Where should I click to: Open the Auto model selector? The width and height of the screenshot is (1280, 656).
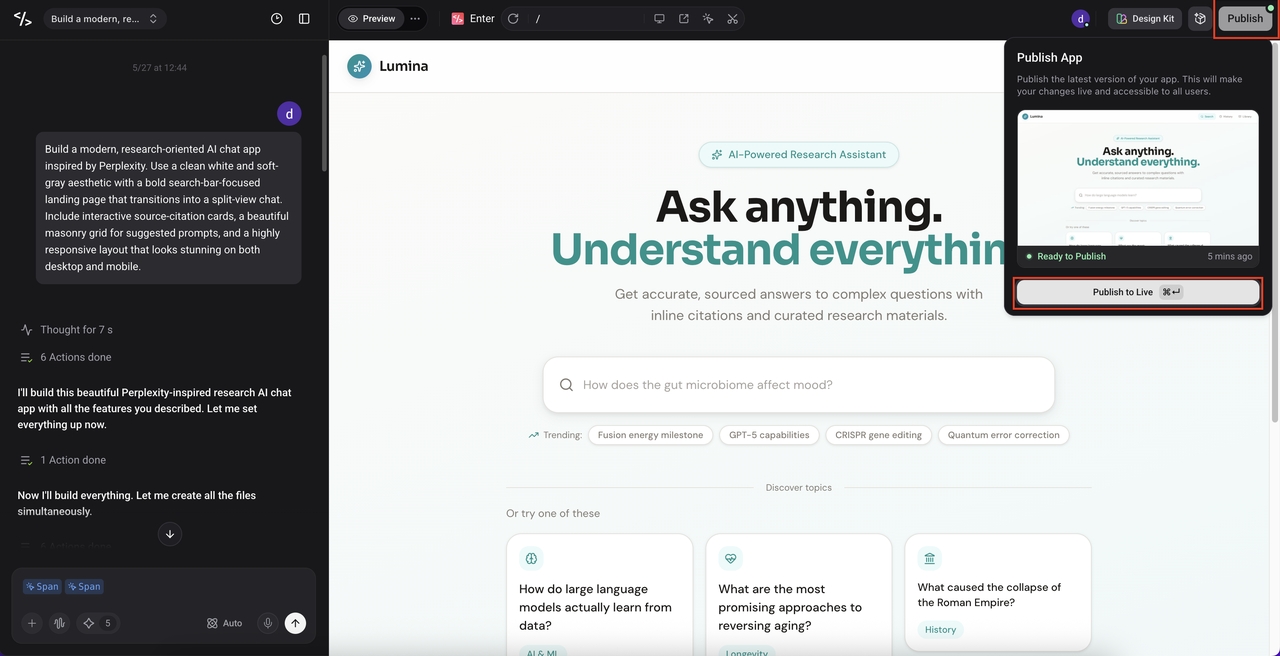[x=224, y=623]
